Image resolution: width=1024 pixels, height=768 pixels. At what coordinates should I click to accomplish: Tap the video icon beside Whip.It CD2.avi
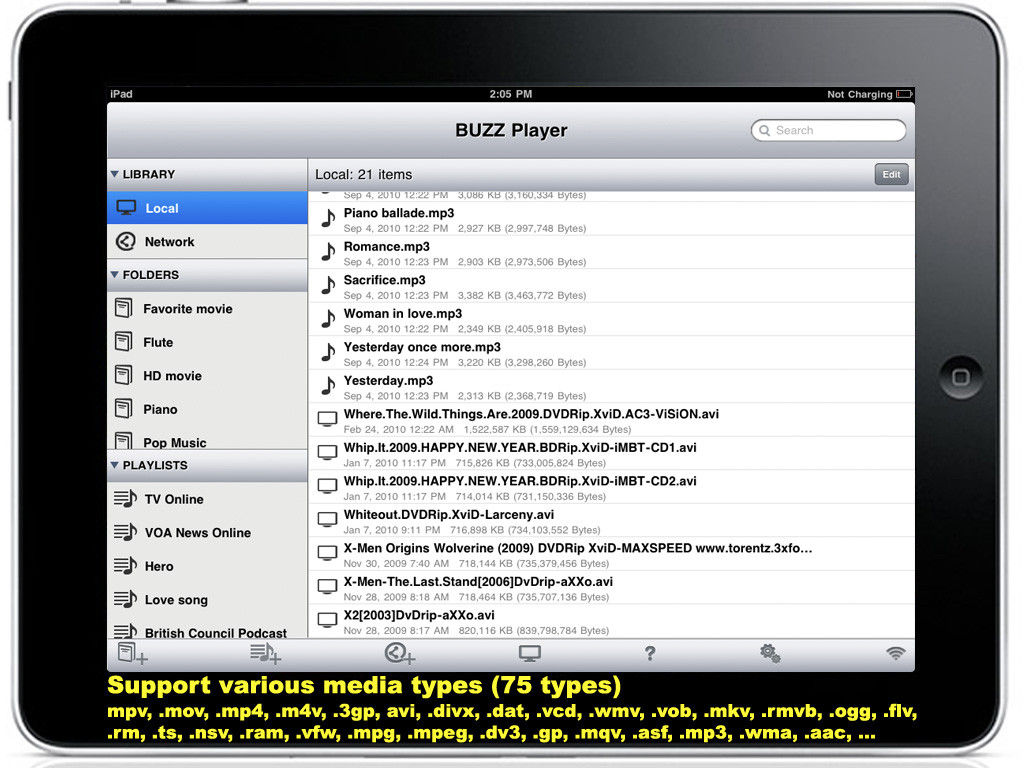pyautogui.click(x=327, y=486)
